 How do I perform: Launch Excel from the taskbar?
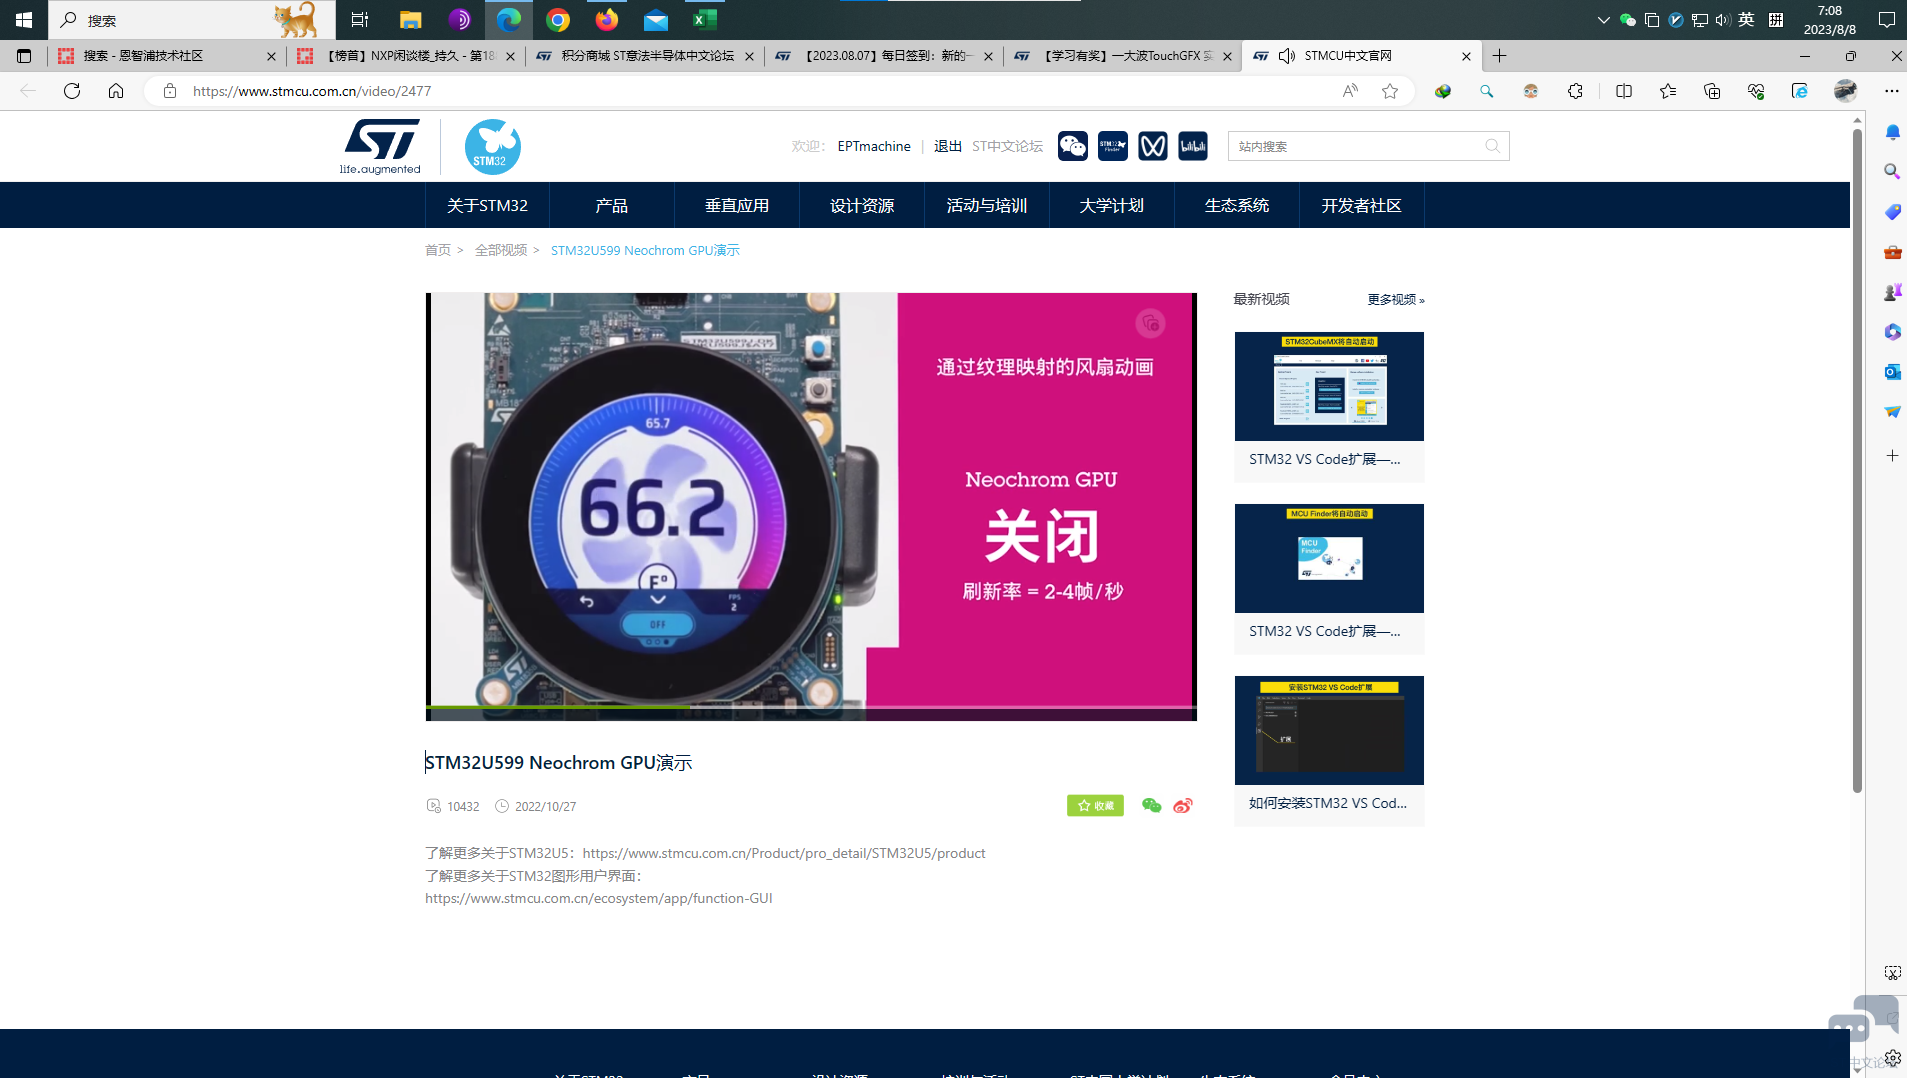[x=705, y=20]
